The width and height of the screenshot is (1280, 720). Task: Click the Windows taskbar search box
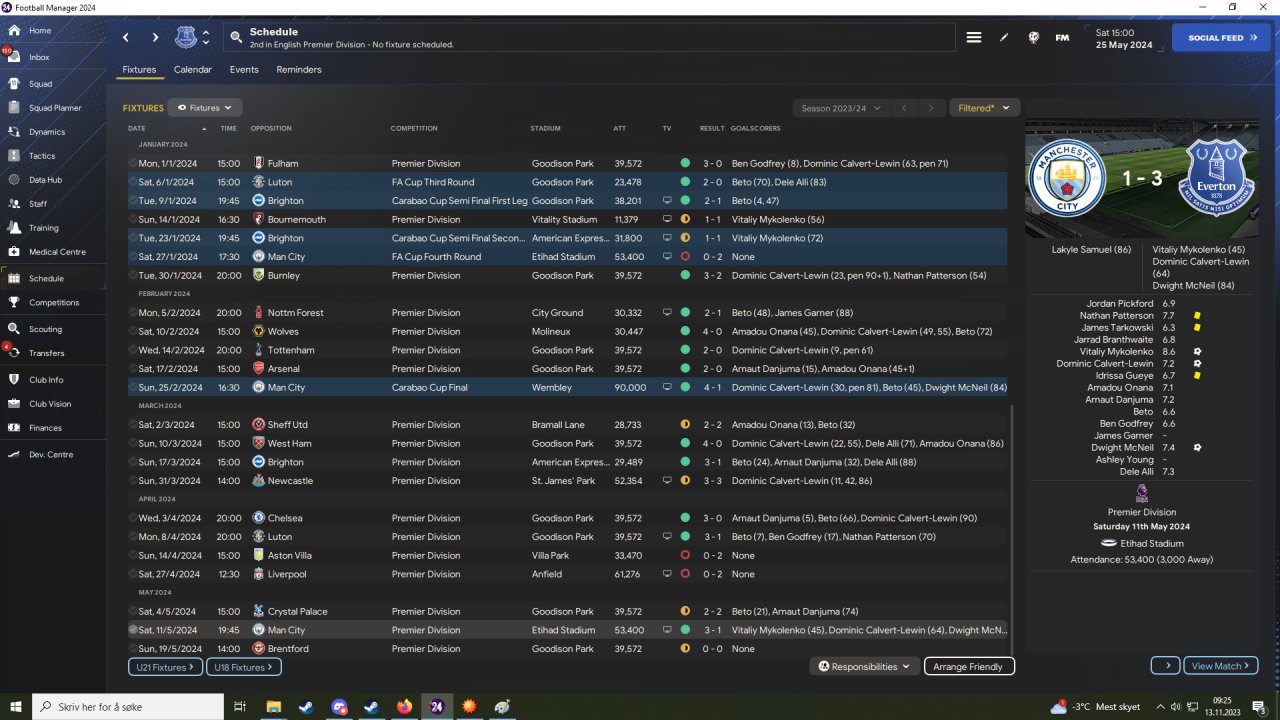[x=130, y=707]
